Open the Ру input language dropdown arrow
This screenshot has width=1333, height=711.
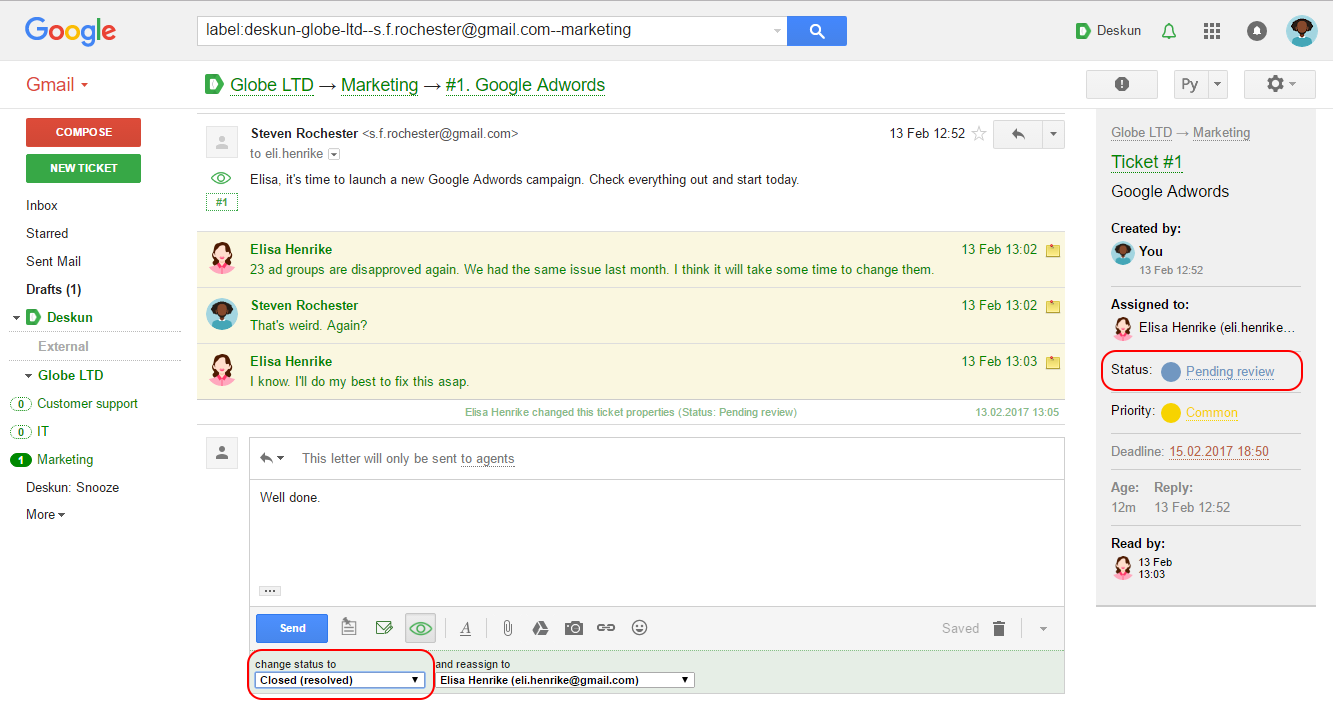[x=1217, y=84]
